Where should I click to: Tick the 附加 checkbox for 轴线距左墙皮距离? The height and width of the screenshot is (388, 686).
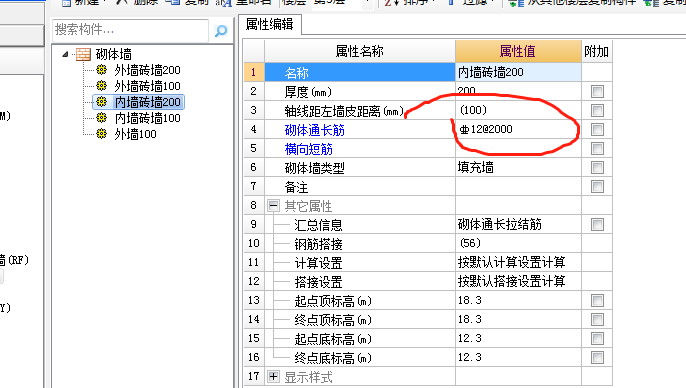coord(597,110)
